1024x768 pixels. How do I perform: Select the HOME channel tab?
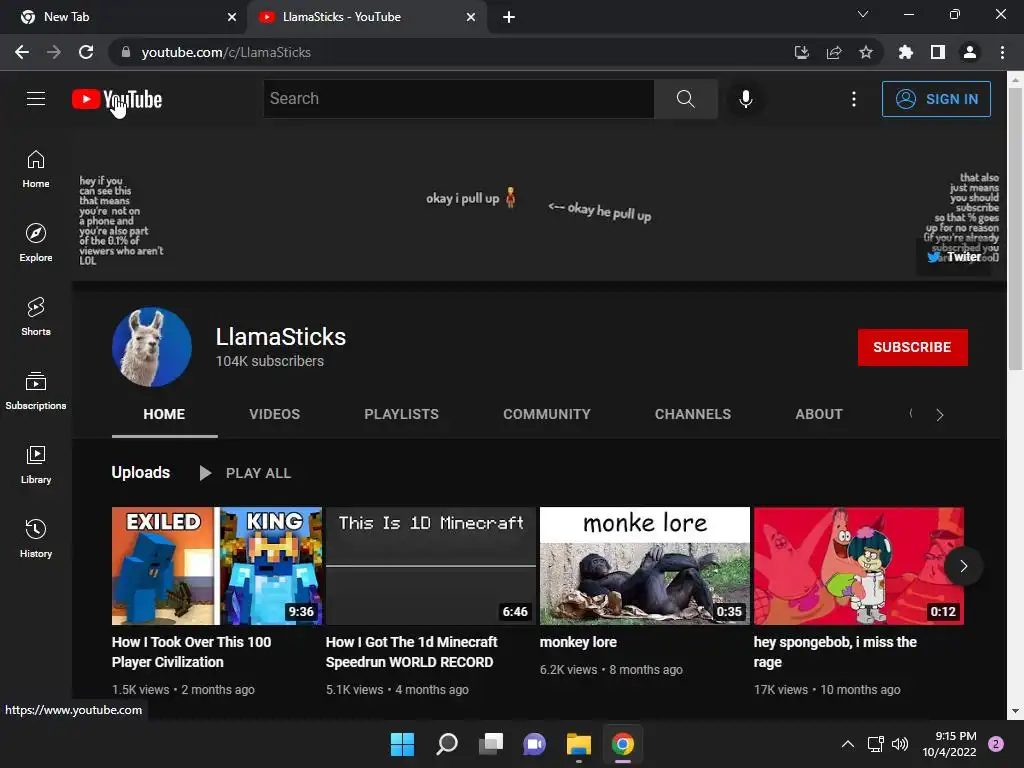(164, 414)
